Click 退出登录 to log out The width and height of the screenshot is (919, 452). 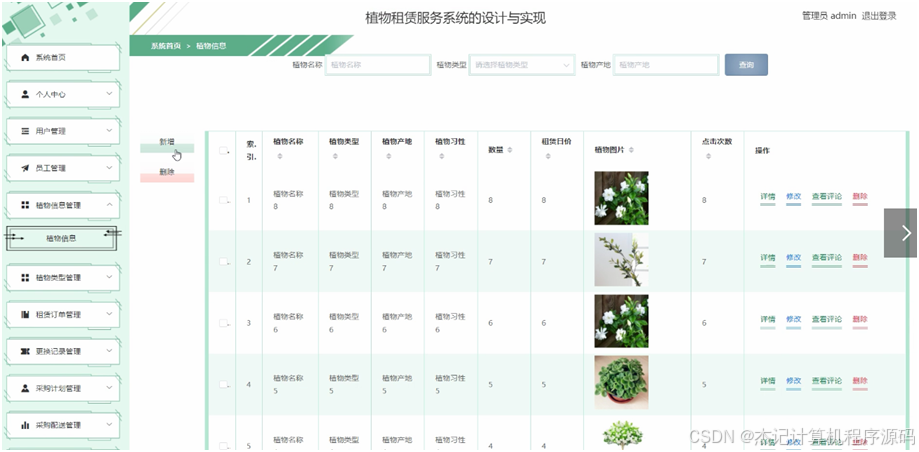879,16
